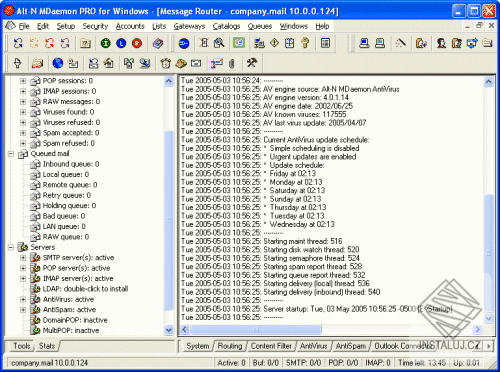Click the log pane scroll-up arrow
The image size is (500, 372).
click(489, 81)
